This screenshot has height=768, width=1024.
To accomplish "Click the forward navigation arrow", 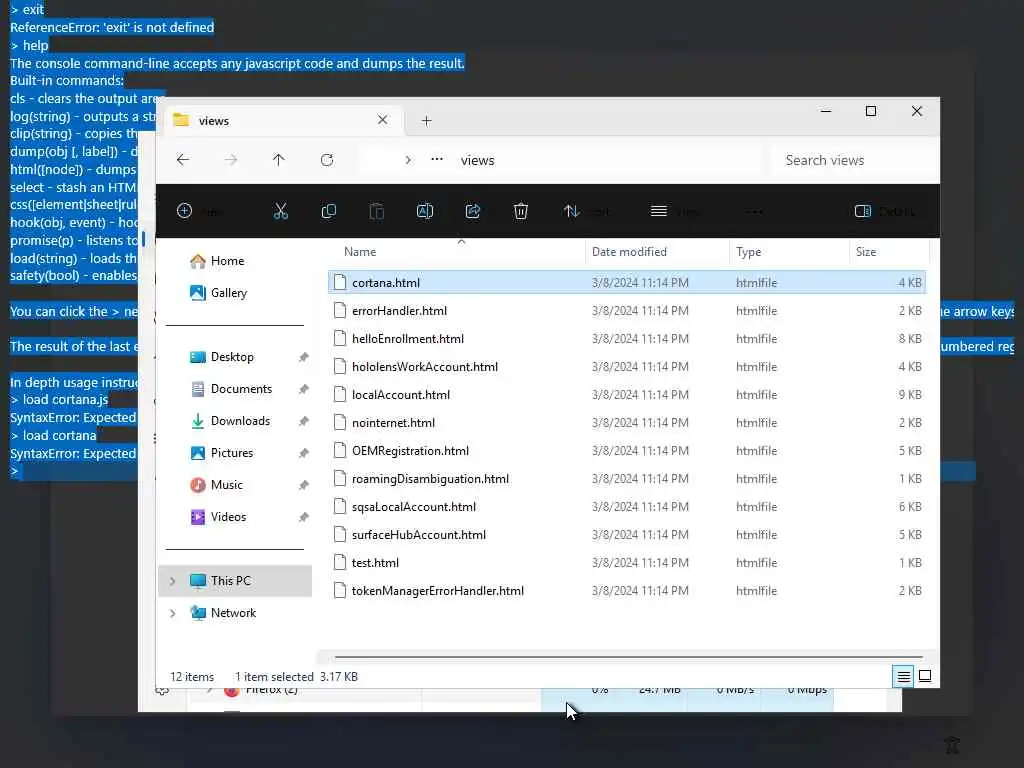I will click(x=231, y=160).
